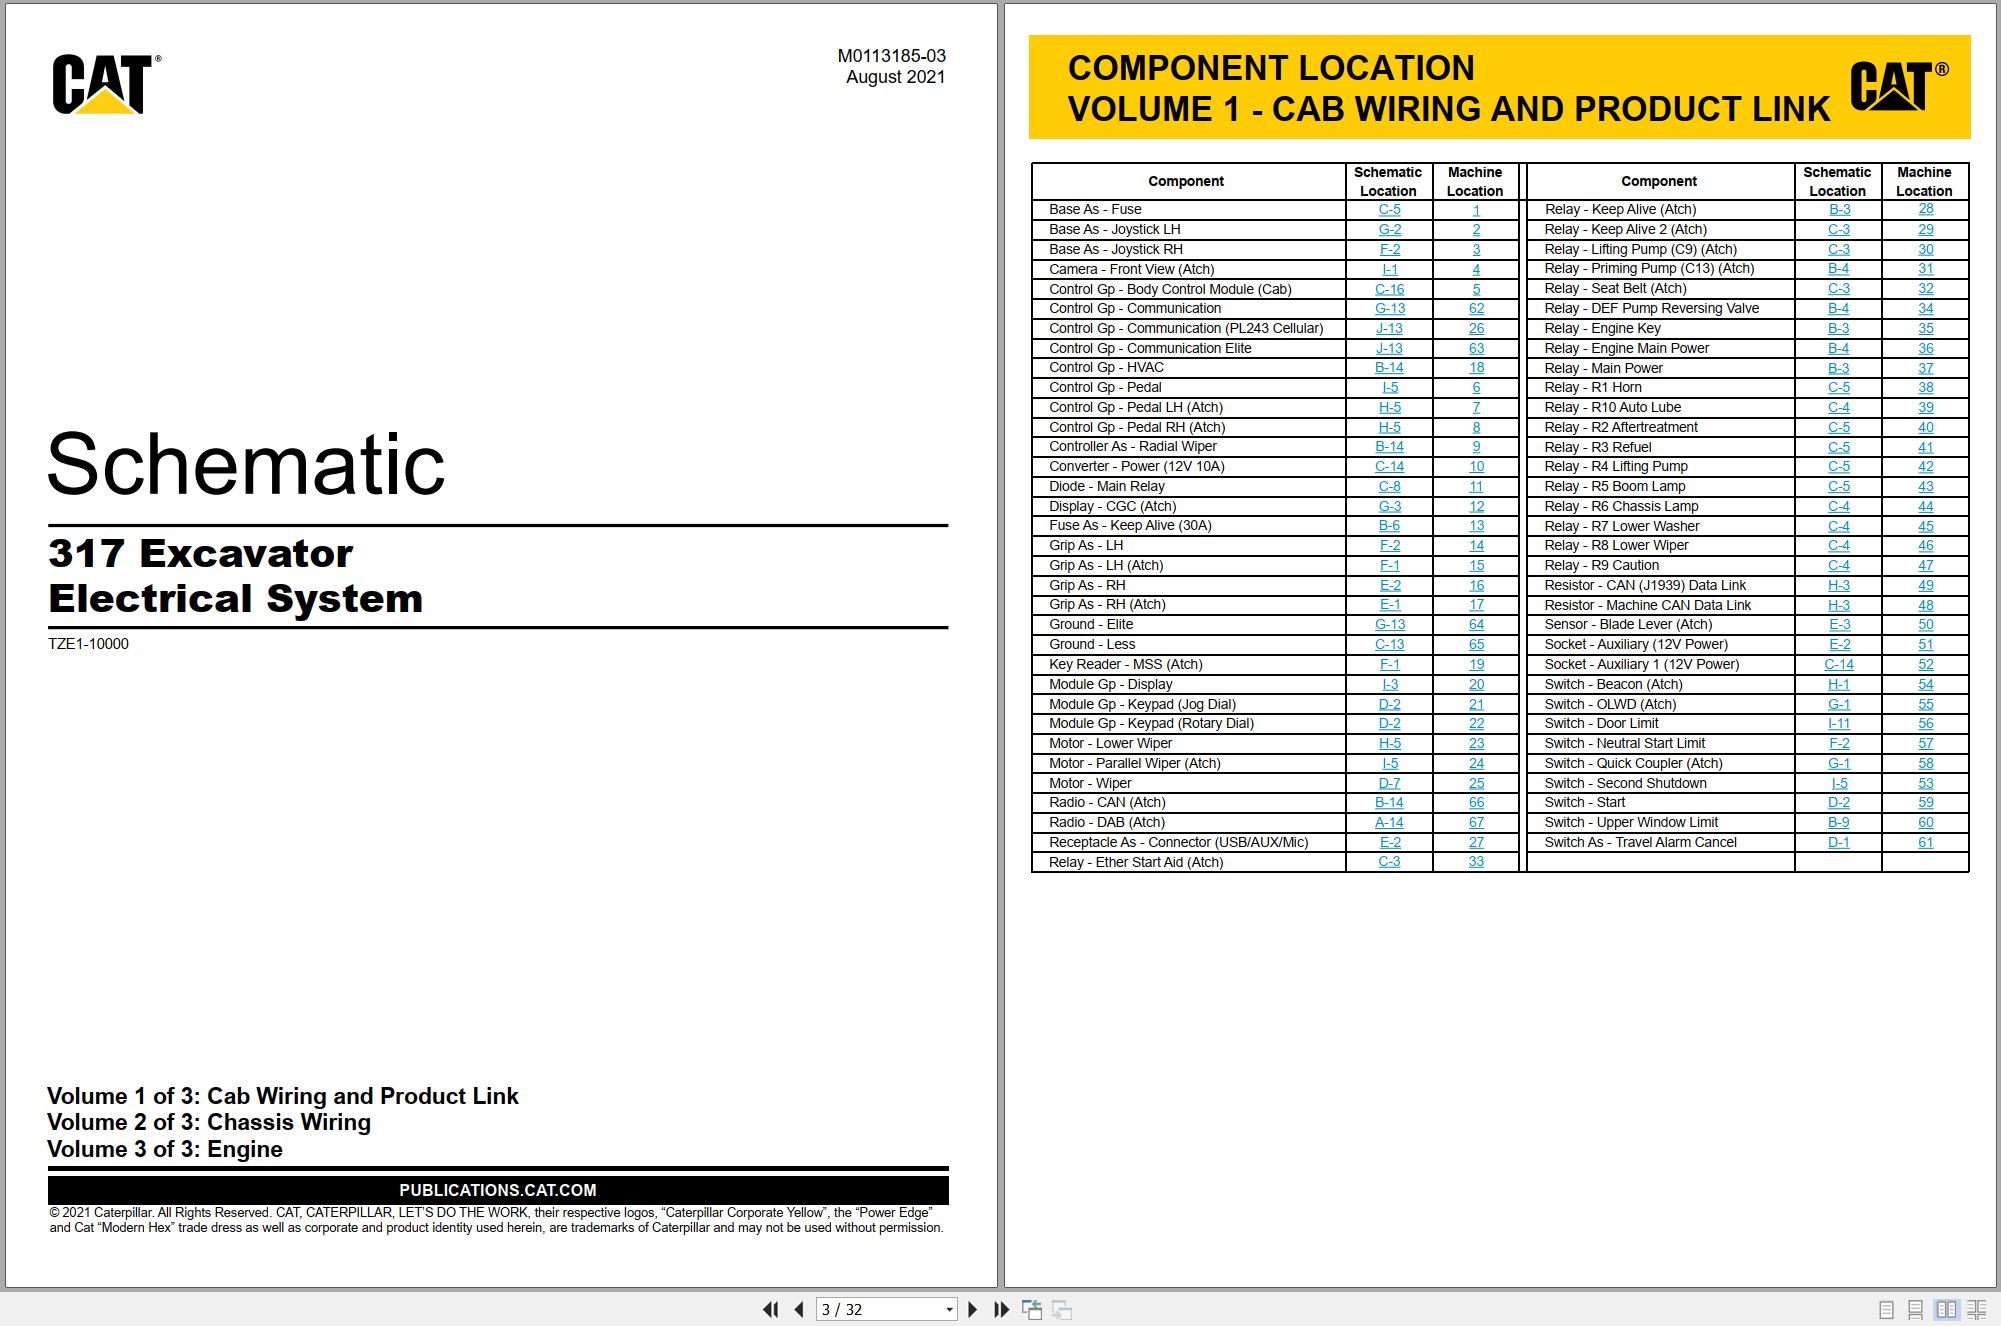Click the greyed next view icon
Viewport: 2001px width, 1326px height.
(x=1062, y=1309)
